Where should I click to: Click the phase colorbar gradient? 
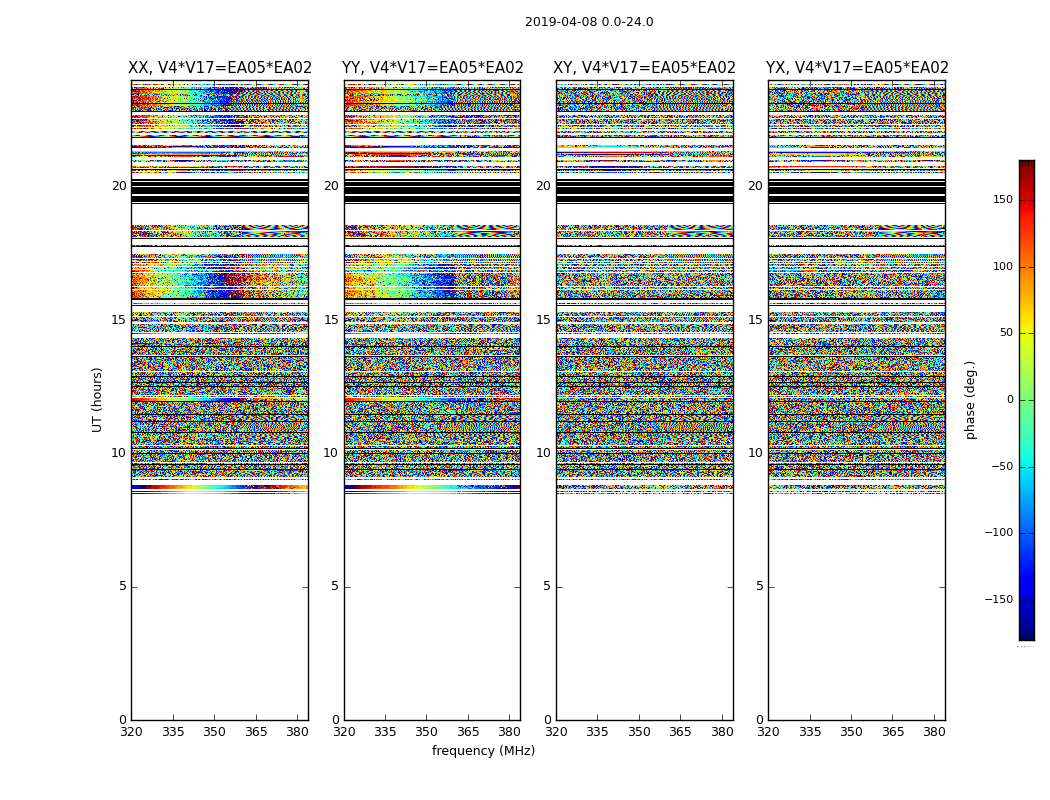click(1027, 400)
